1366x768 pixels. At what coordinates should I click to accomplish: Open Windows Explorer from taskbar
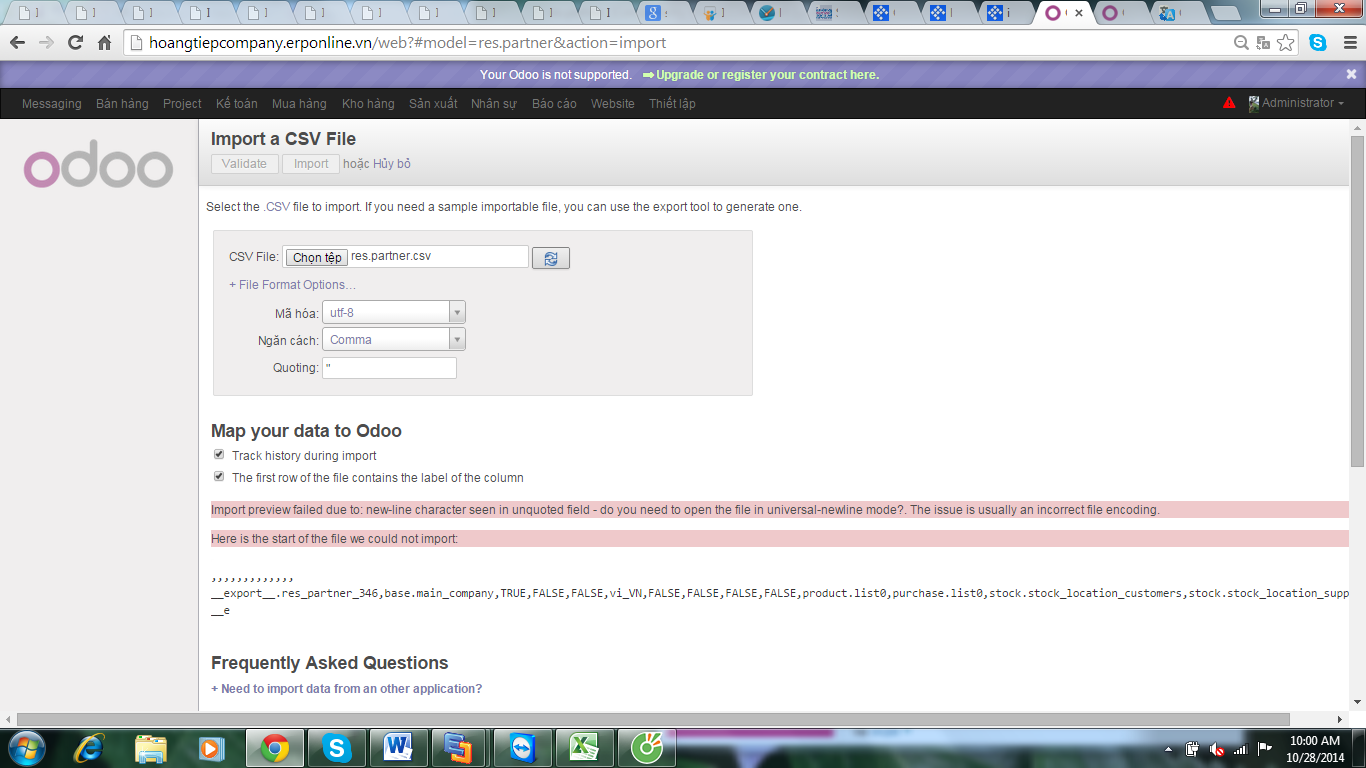(152, 748)
